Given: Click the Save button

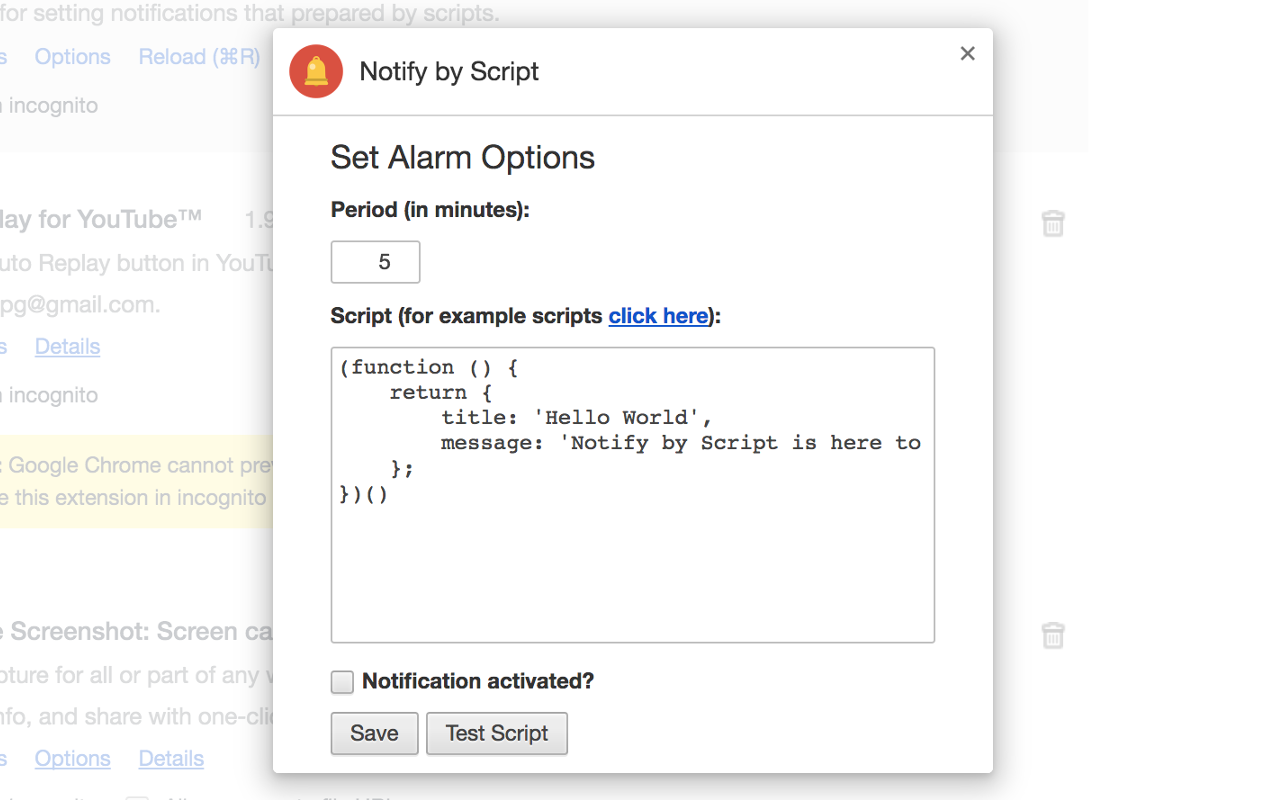Looking at the screenshot, I should [x=374, y=733].
